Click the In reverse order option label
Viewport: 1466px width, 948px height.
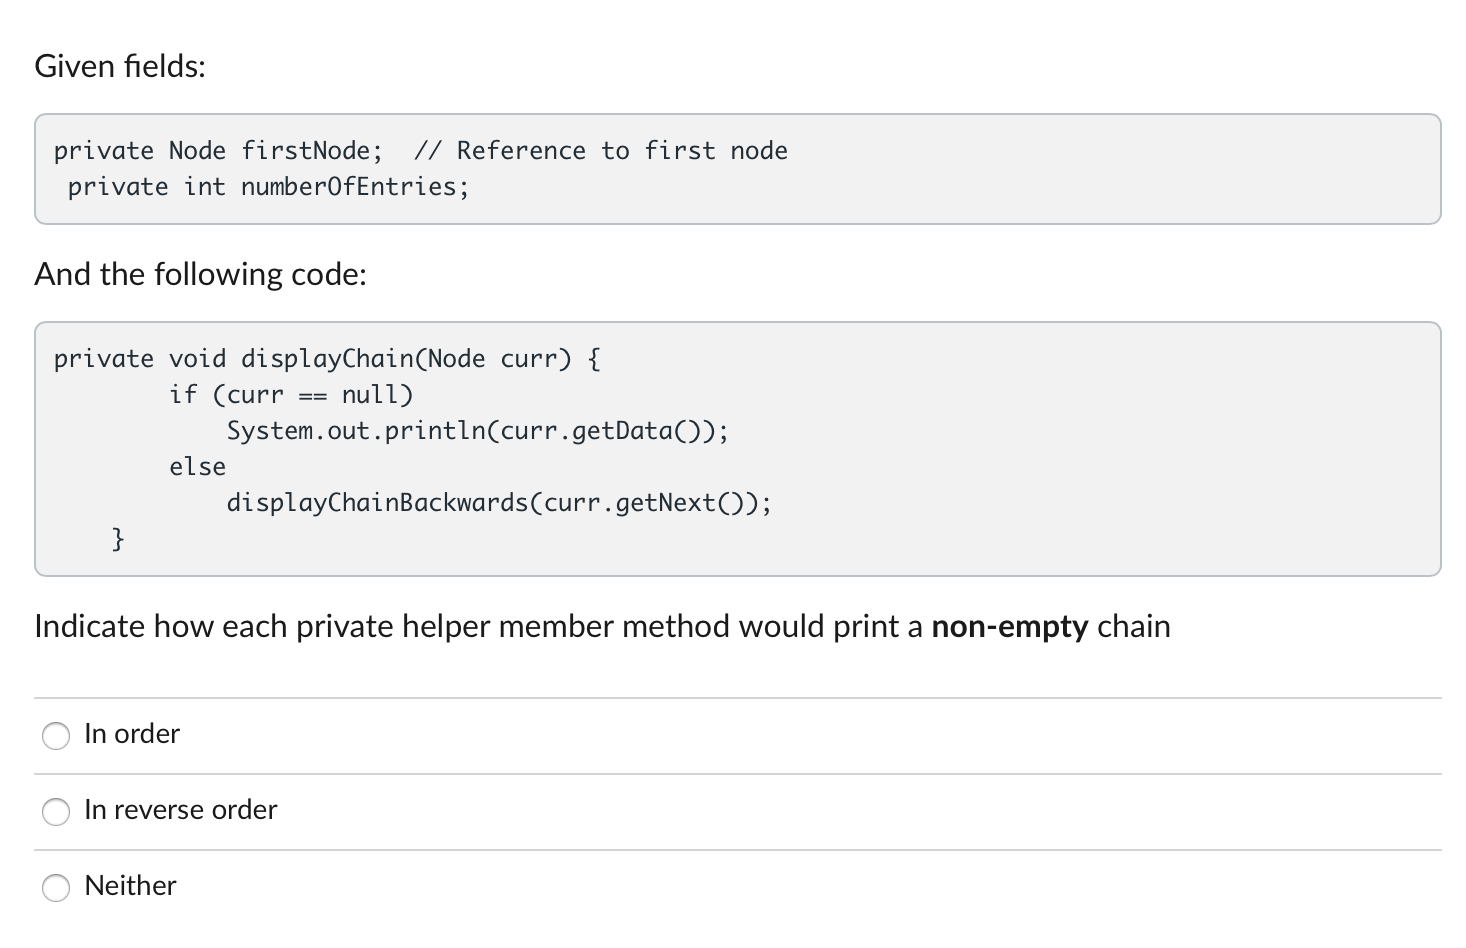pos(181,810)
